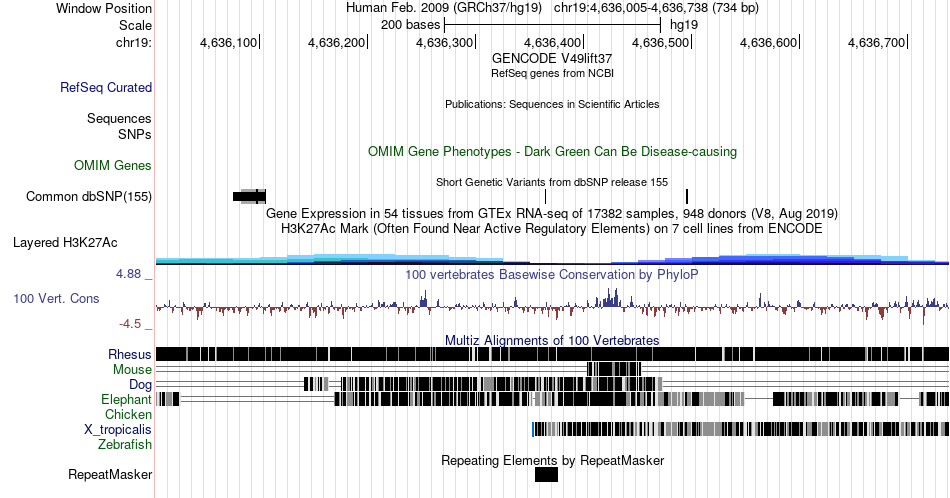The image size is (950, 498).
Task: Click the Sequences track label
Action: (x=119, y=118)
